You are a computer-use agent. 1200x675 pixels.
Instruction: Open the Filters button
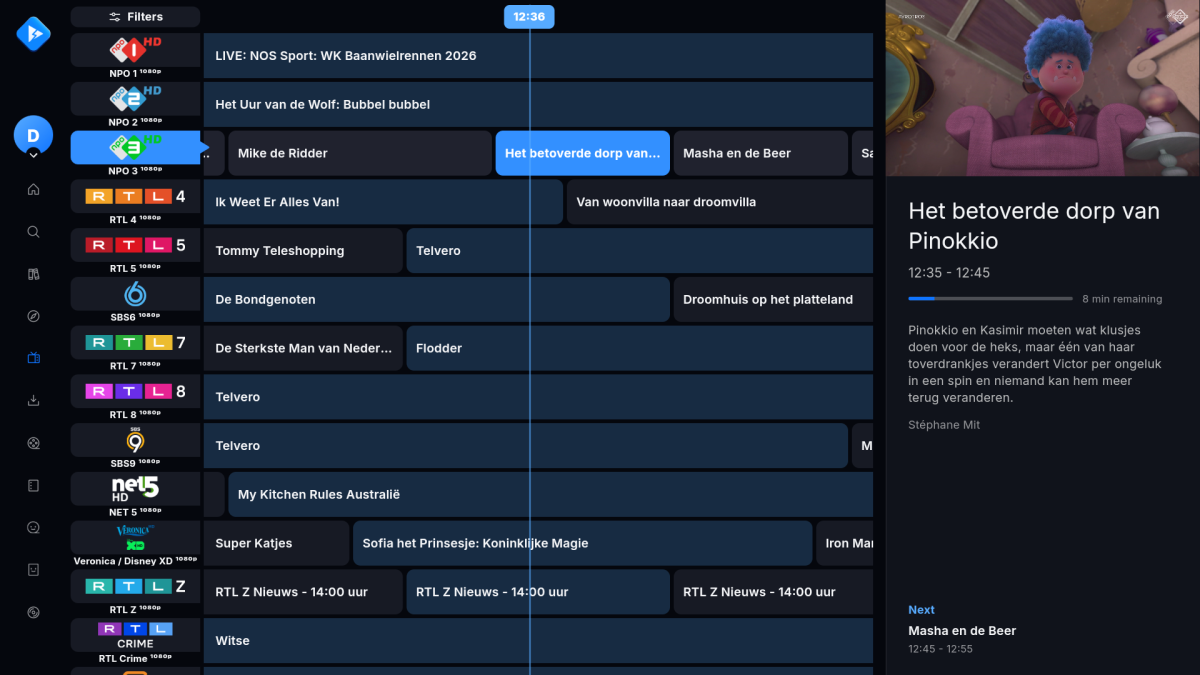click(135, 17)
